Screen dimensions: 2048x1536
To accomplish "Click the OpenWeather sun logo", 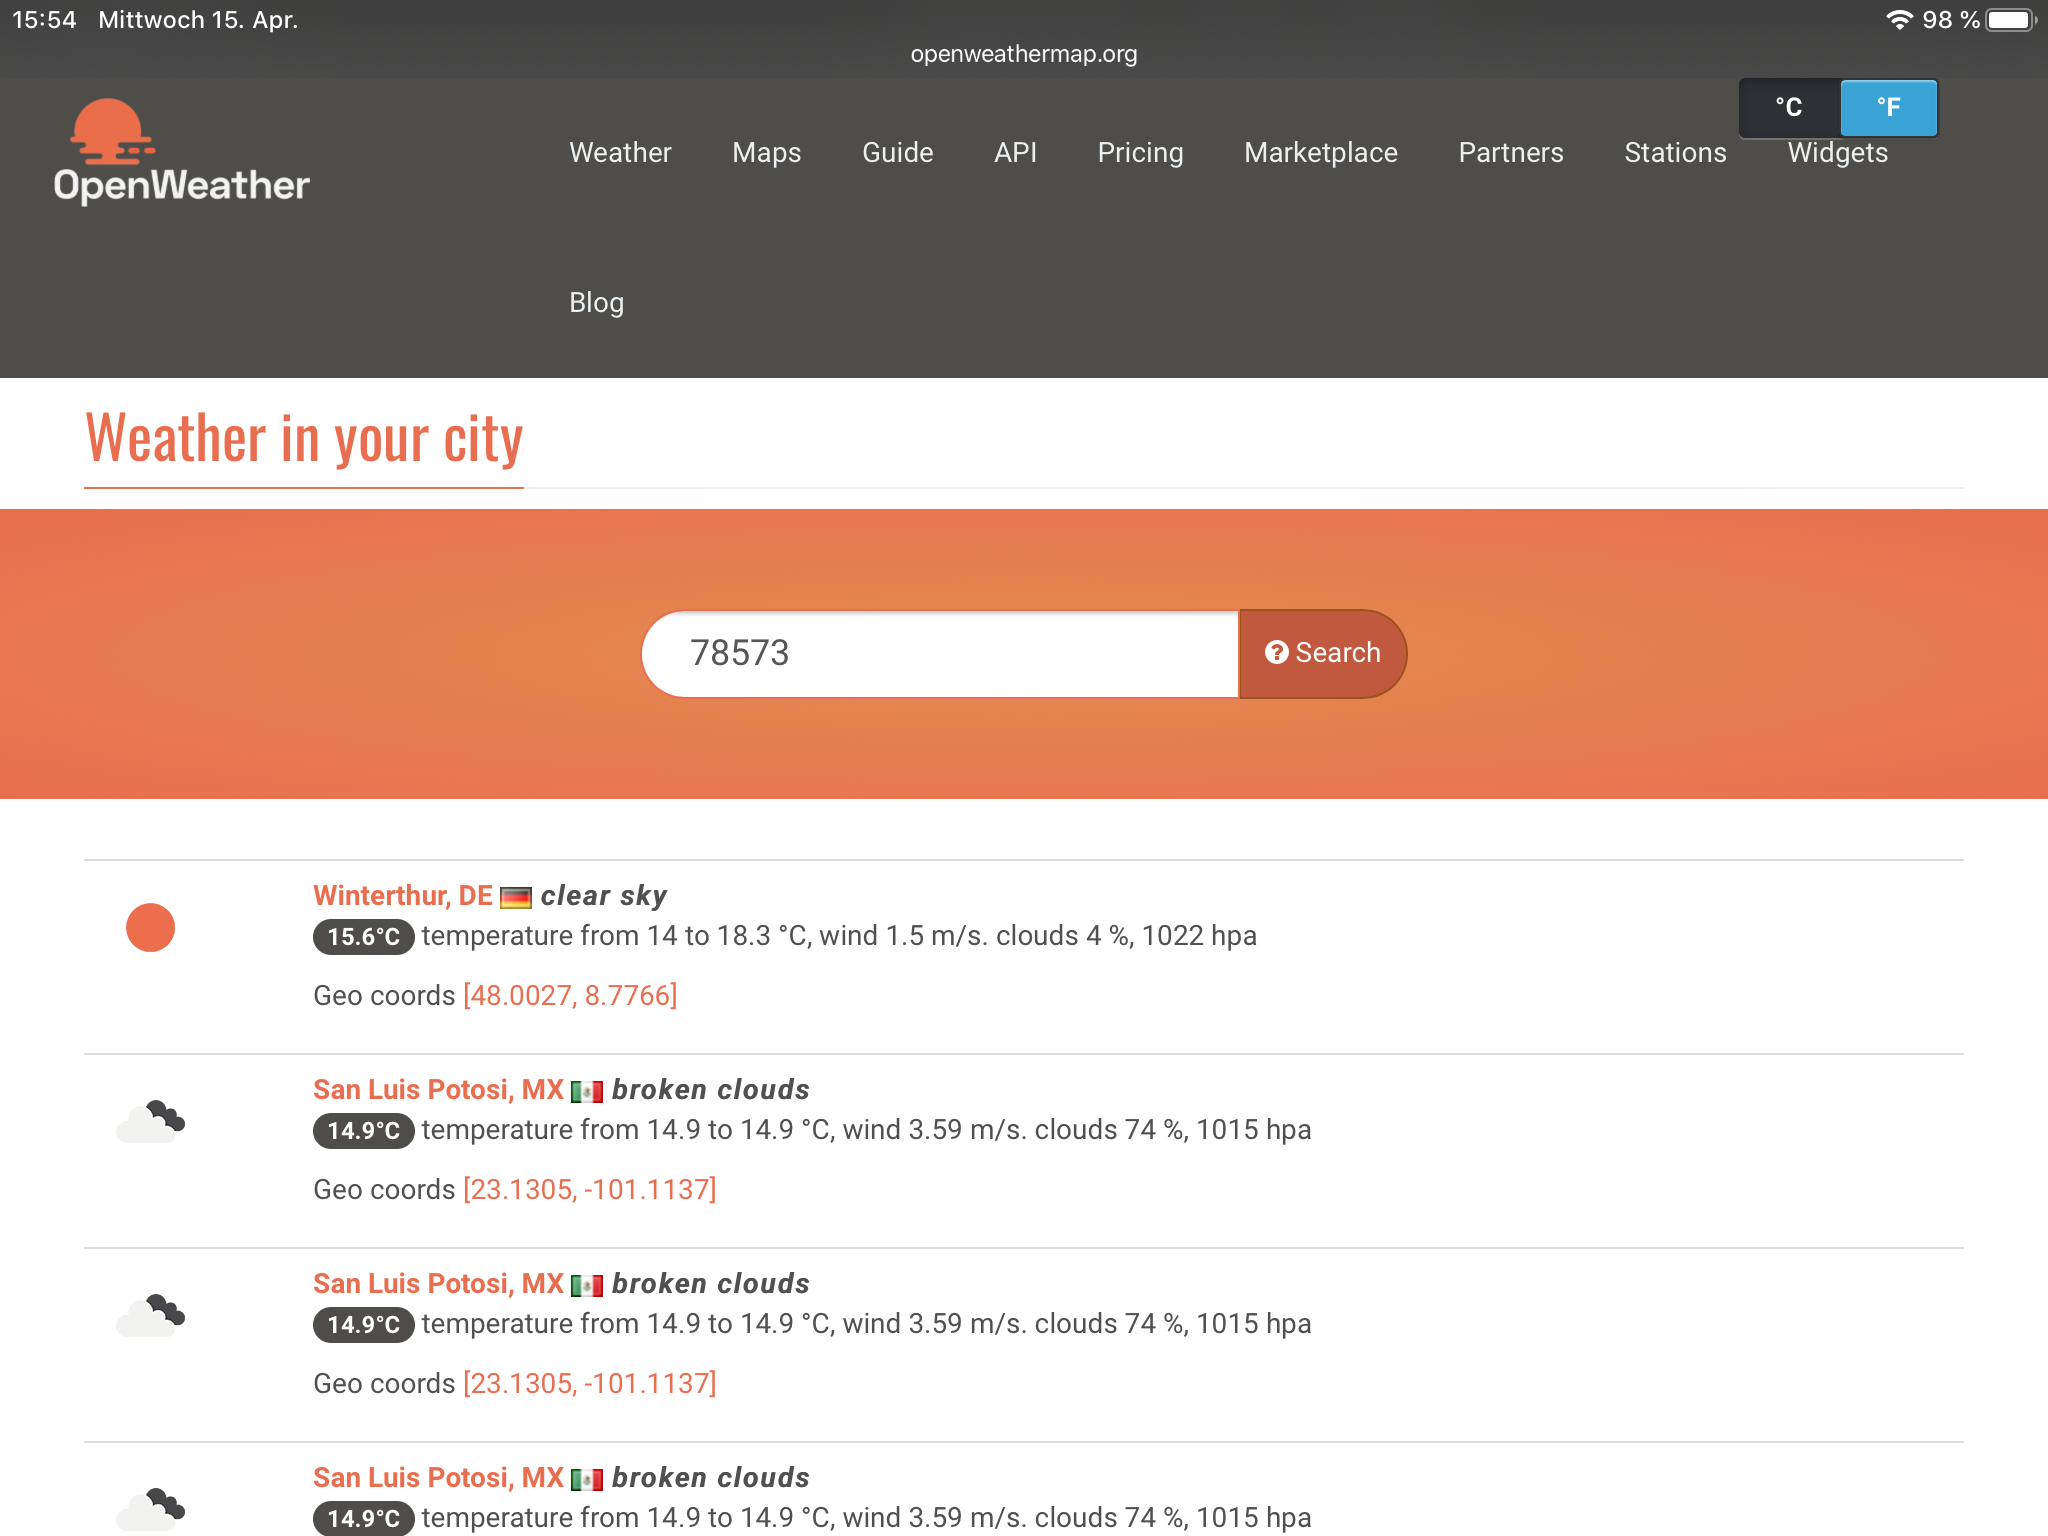I will 111,131.
